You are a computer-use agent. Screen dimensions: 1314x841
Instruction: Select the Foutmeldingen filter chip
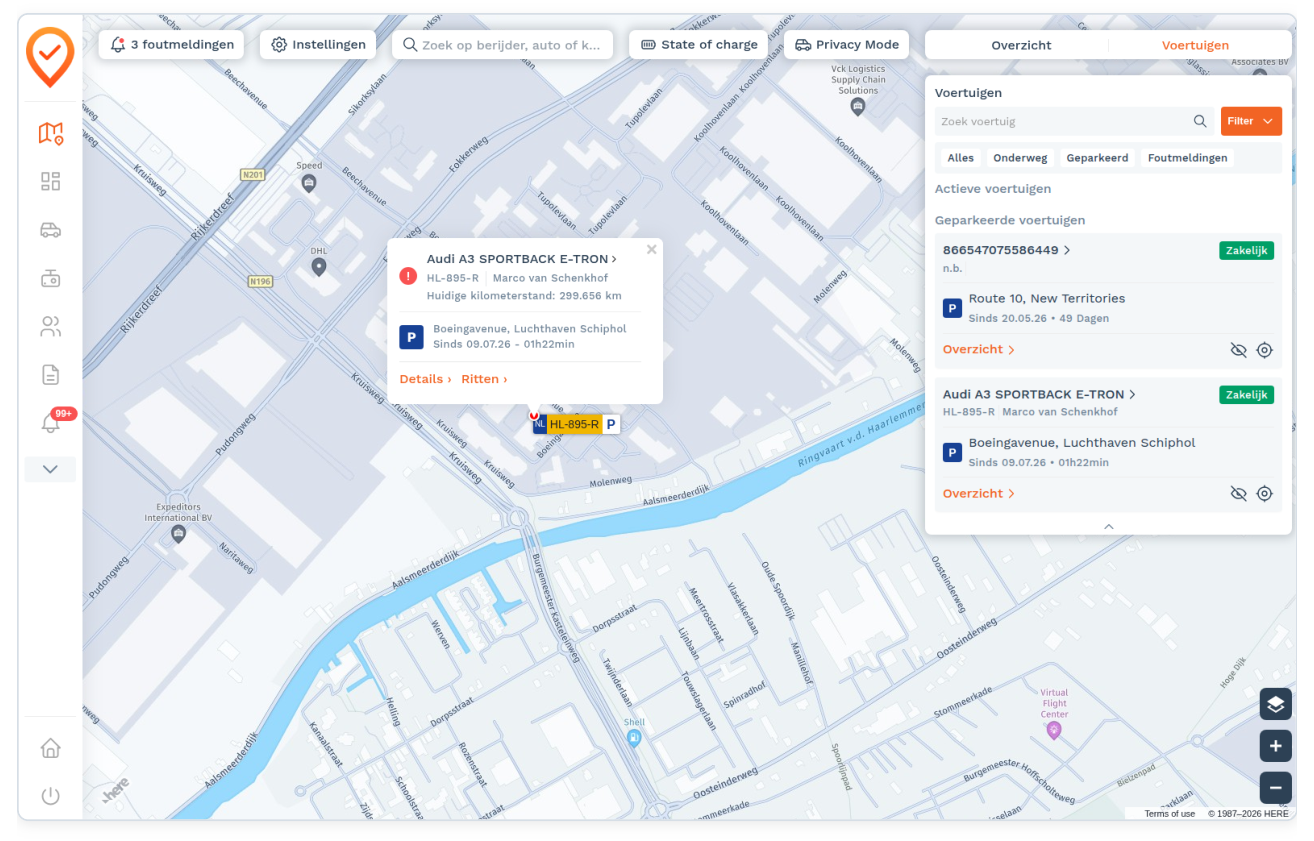point(1187,158)
